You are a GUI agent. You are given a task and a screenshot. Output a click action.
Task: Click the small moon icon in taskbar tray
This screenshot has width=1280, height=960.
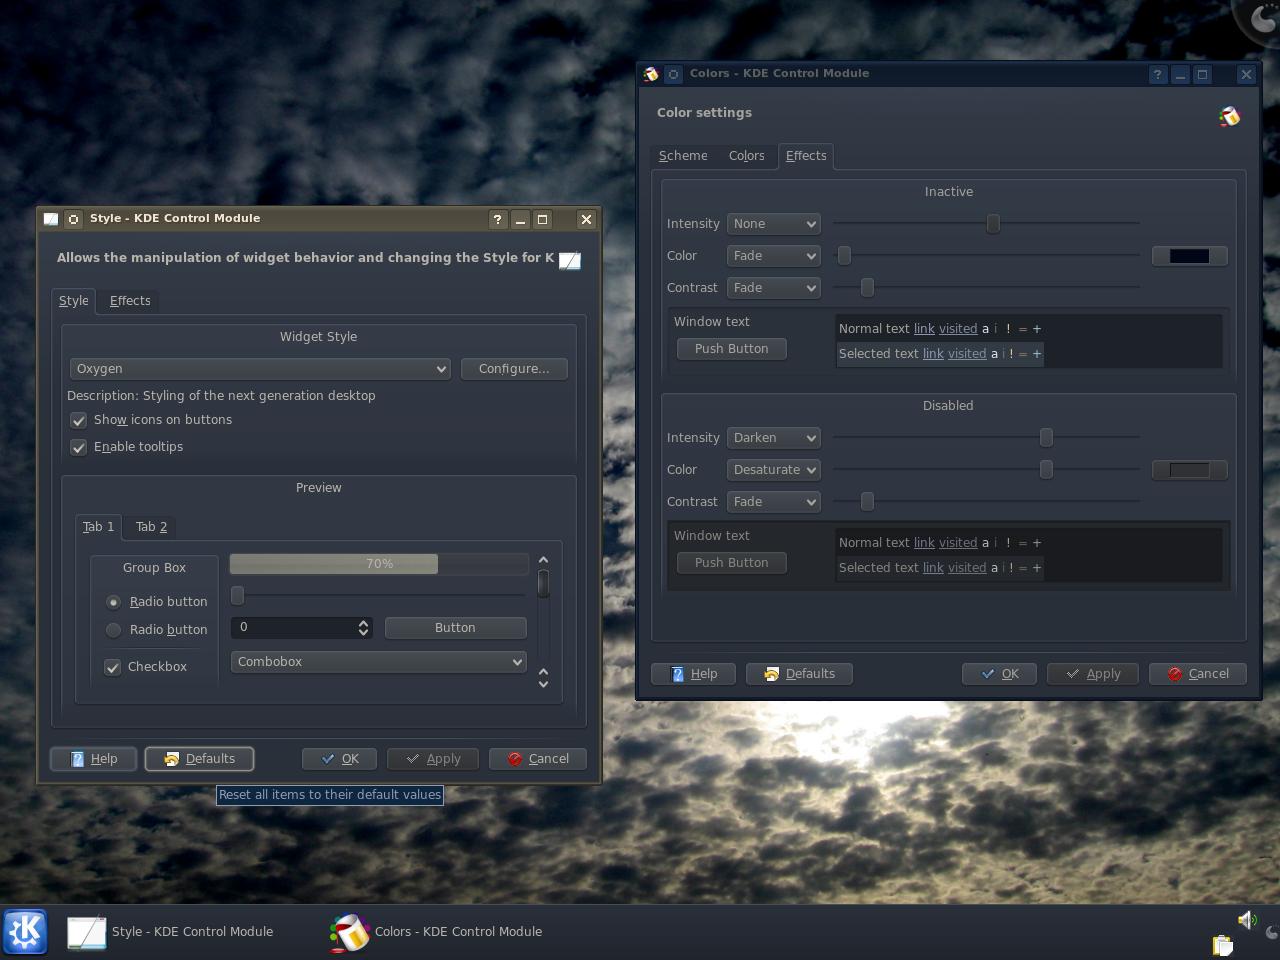[x=1271, y=932]
